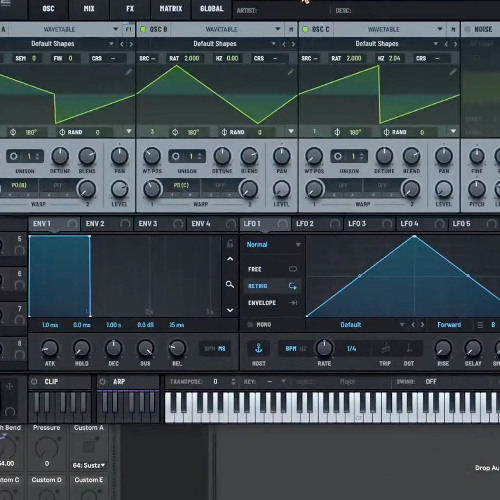Click the up chevron beside the envelope graph

click(x=230, y=259)
